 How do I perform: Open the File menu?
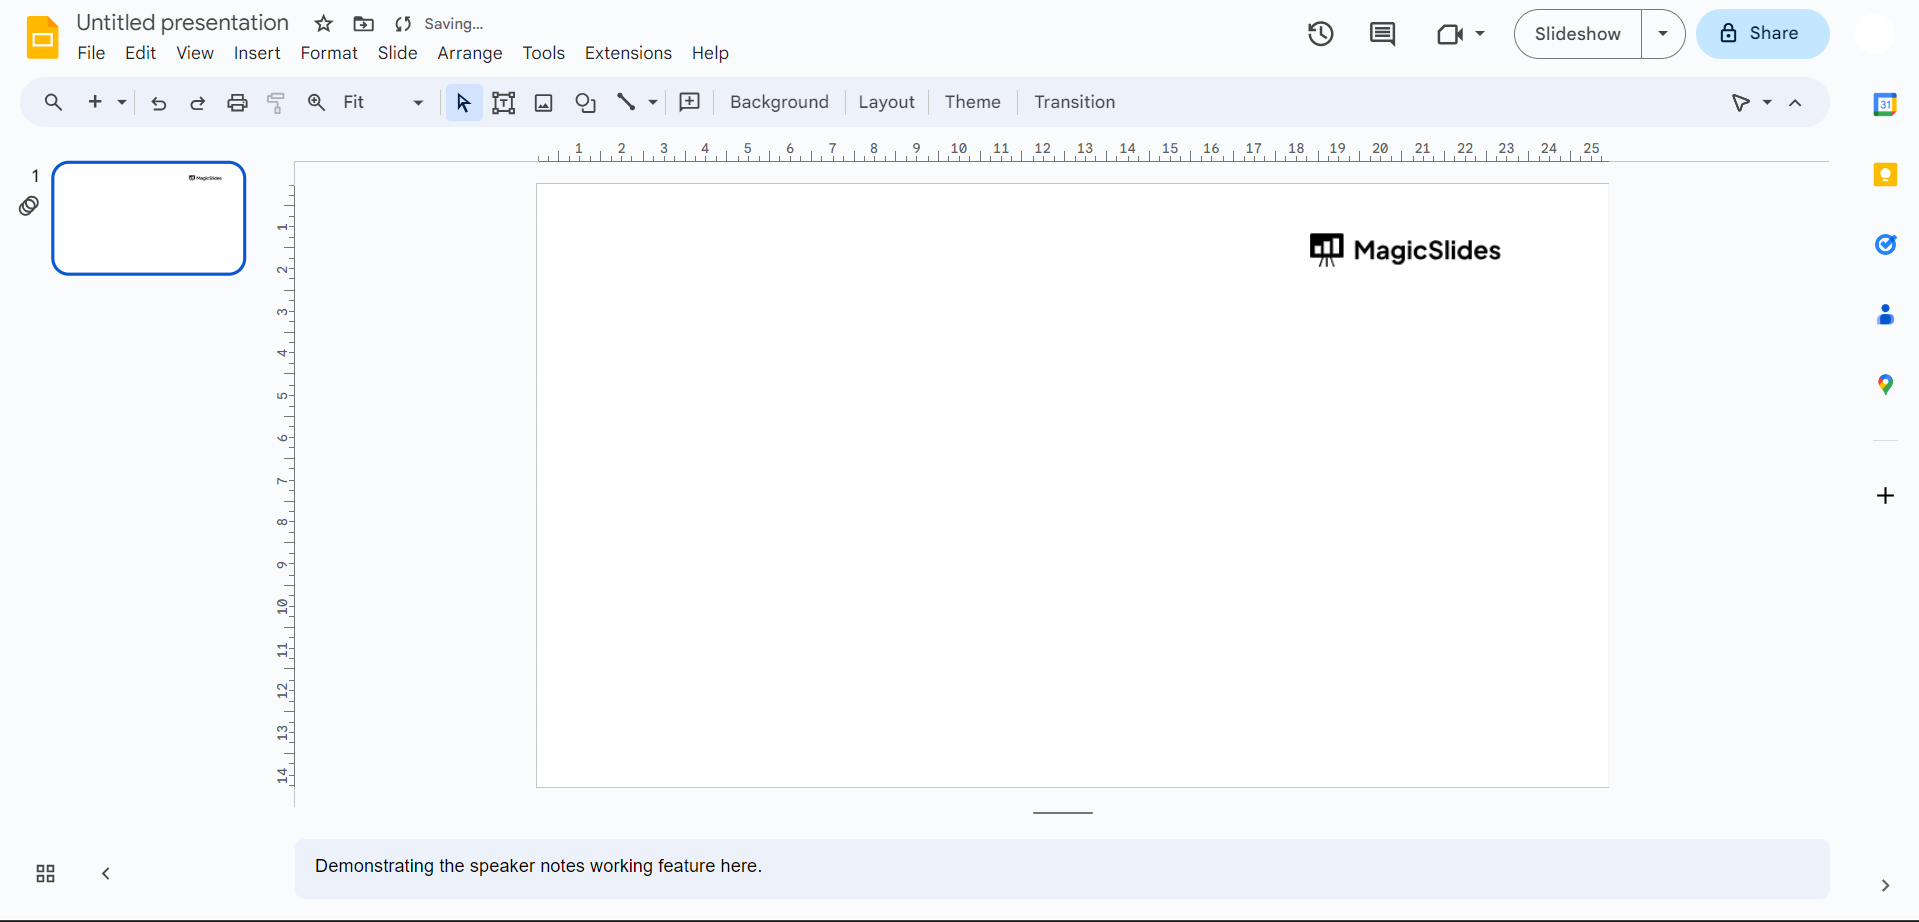pos(91,53)
